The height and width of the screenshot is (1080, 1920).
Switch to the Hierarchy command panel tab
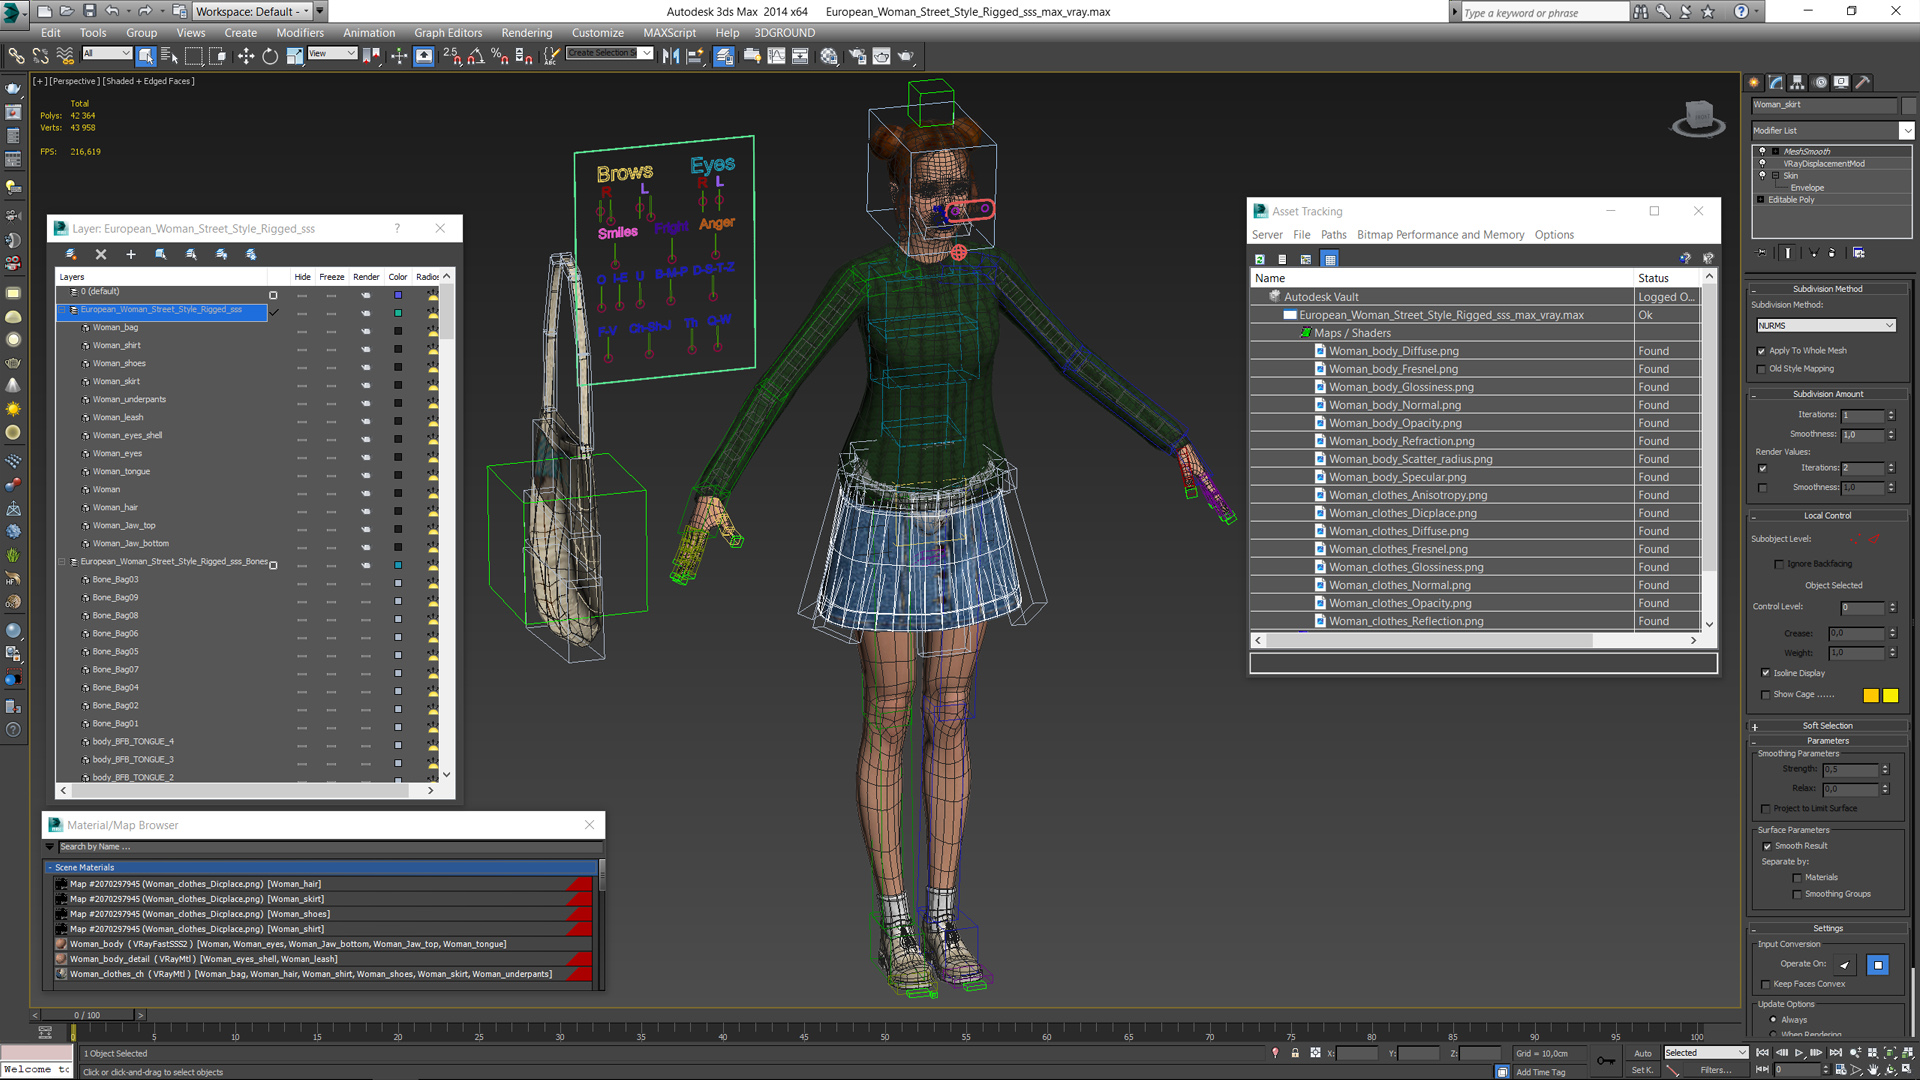click(1798, 83)
